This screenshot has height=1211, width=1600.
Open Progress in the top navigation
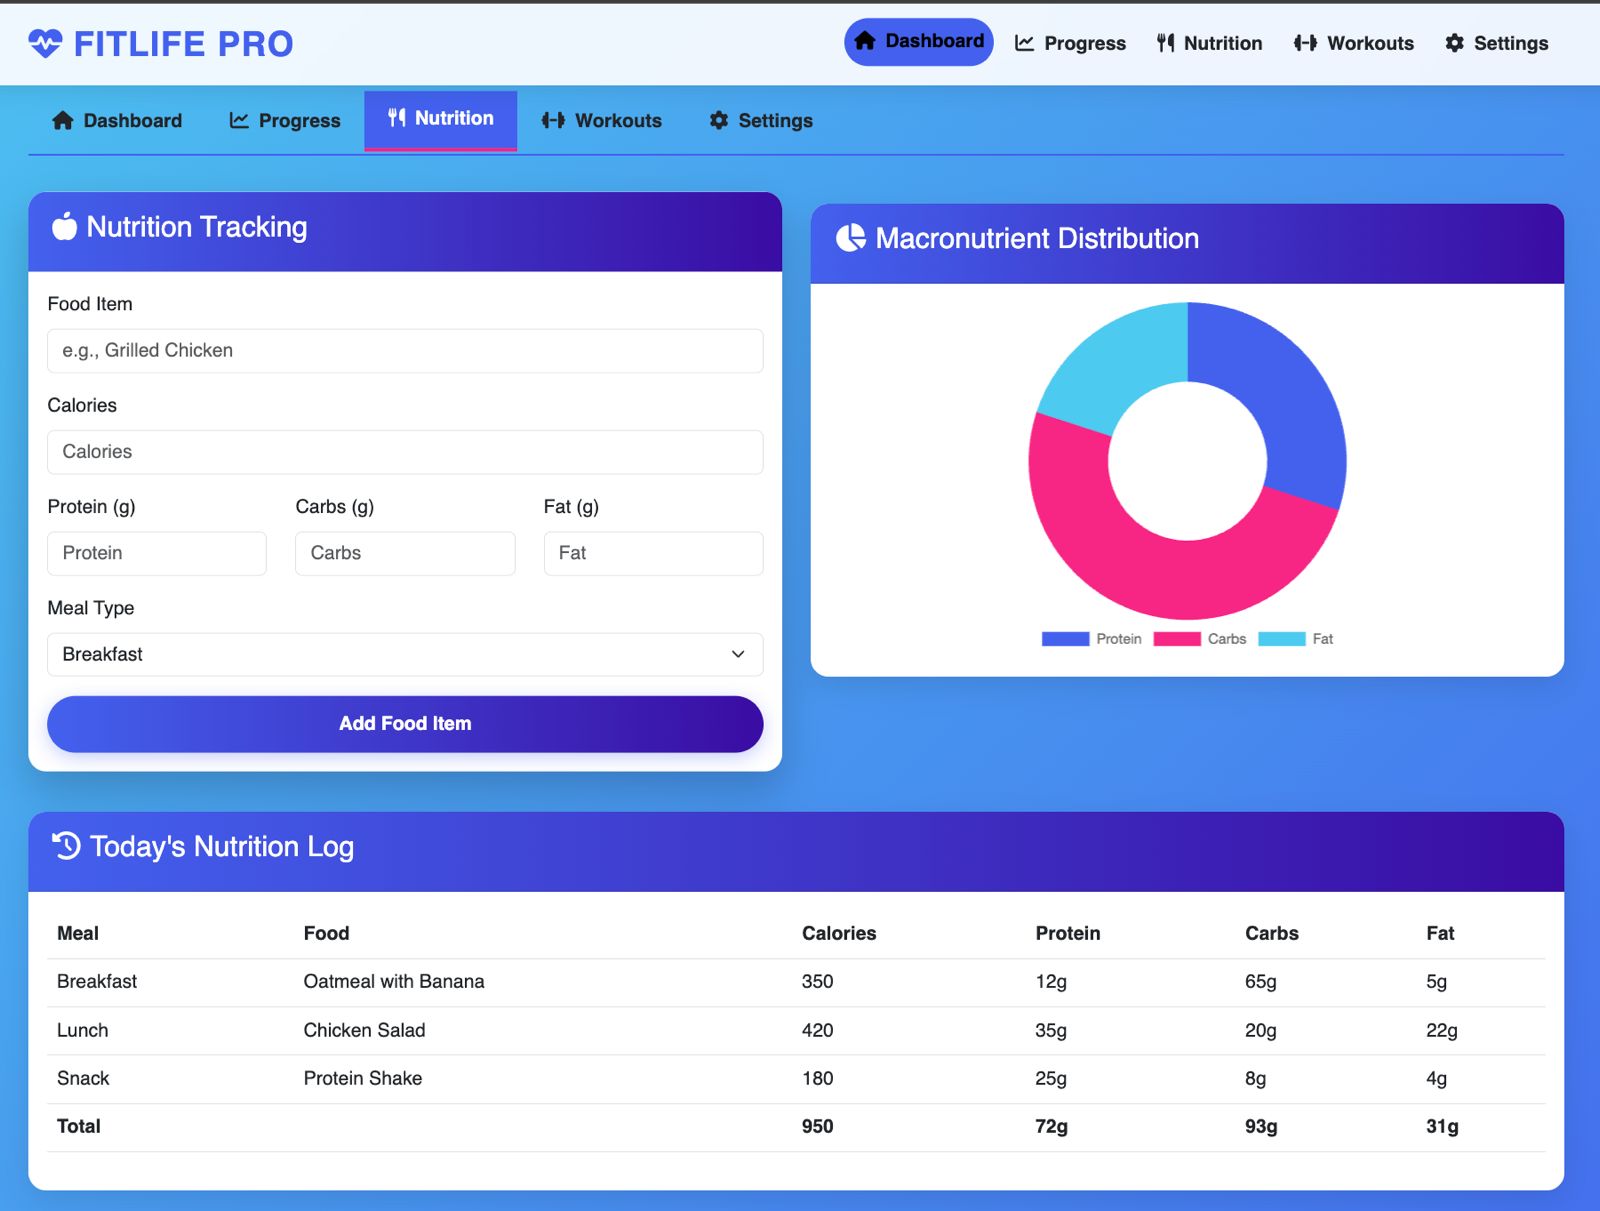[1070, 43]
